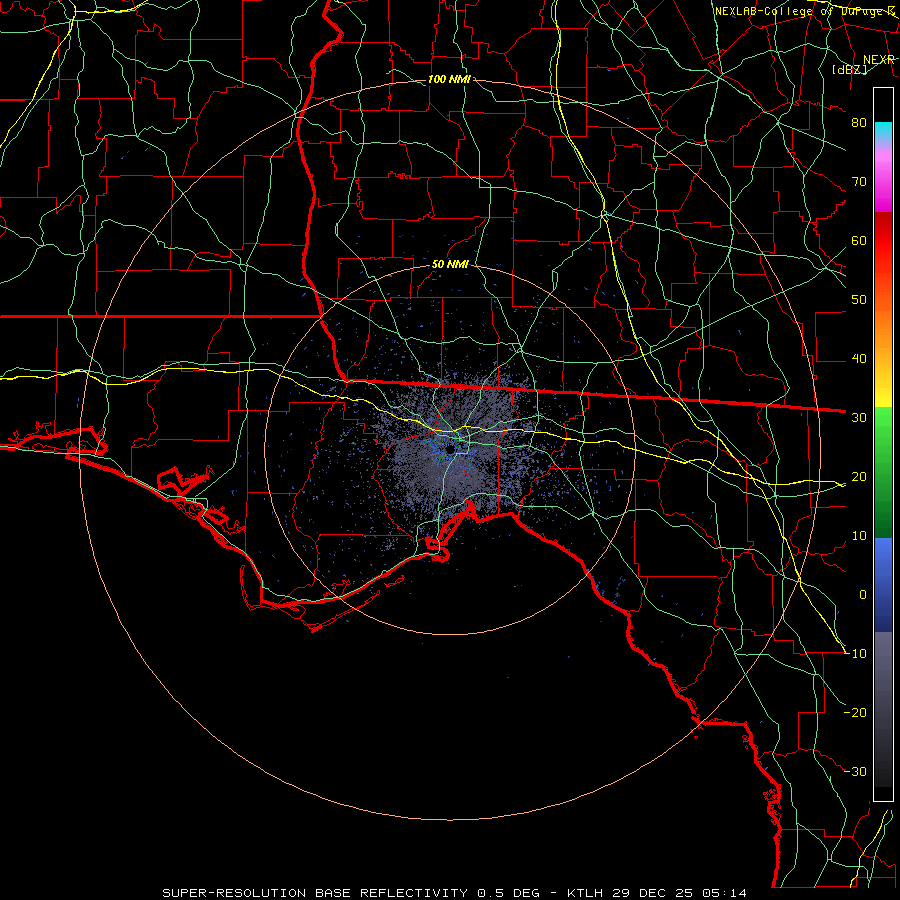Click the 60 dBZ scale value
The image size is (900, 900).
[x=859, y=241]
